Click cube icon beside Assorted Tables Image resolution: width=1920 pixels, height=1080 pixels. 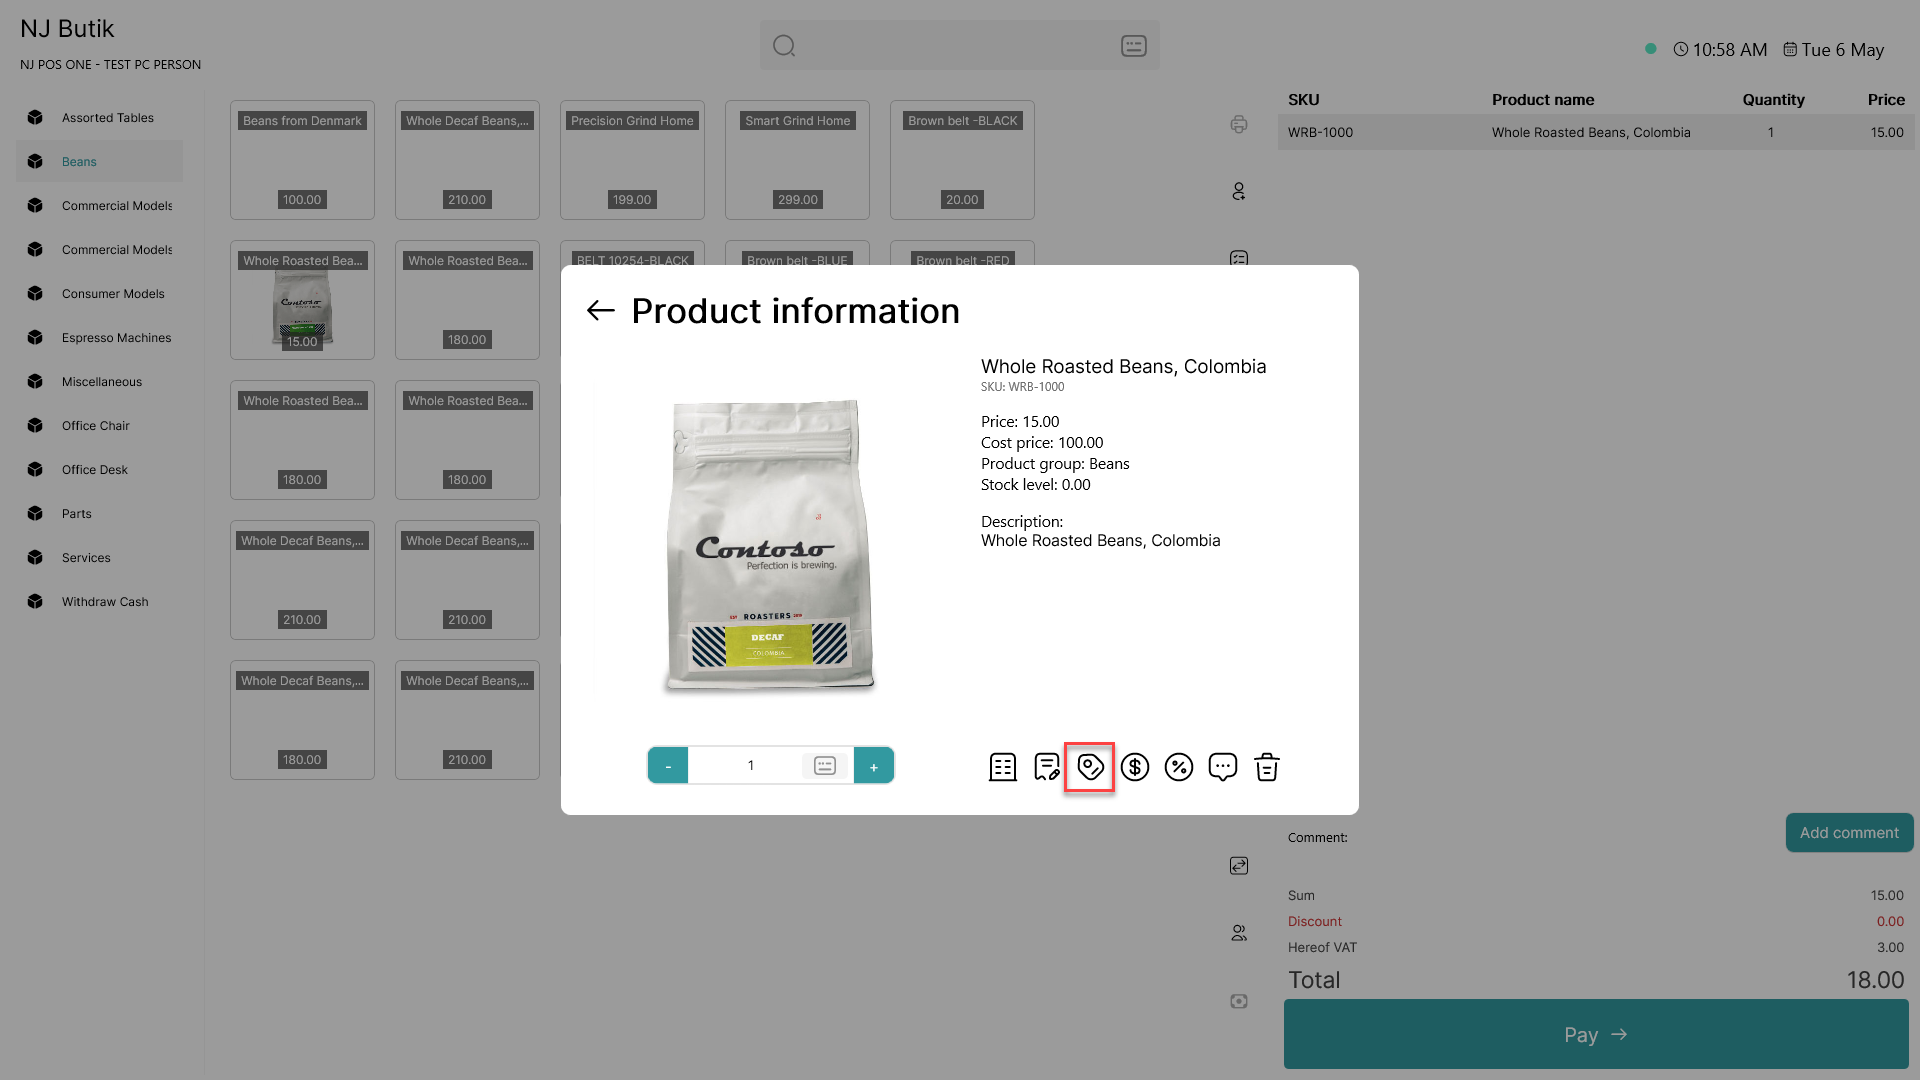click(35, 117)
